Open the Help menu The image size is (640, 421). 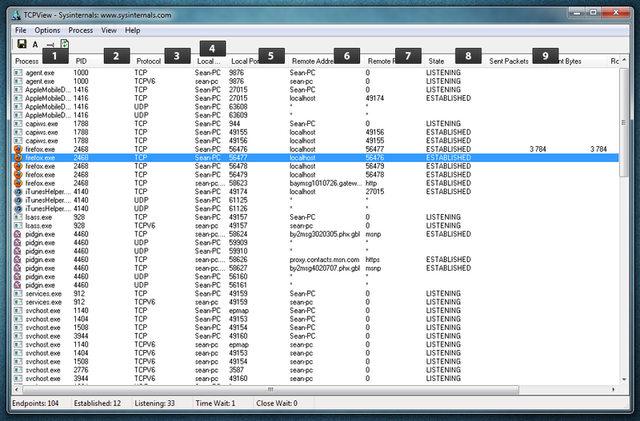pos(133,30)
